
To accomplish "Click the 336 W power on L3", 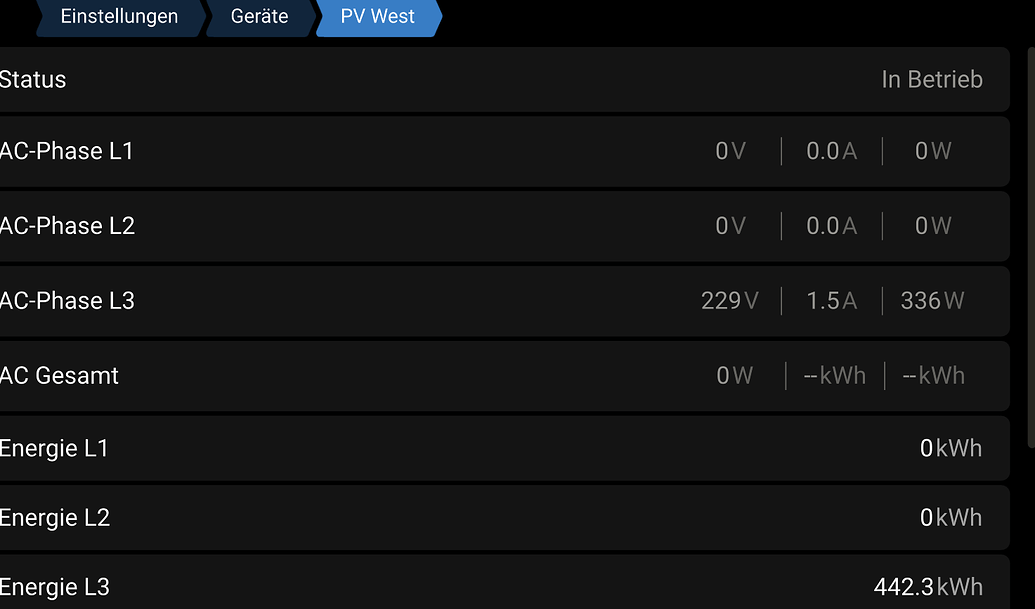I will pos(932,301).
